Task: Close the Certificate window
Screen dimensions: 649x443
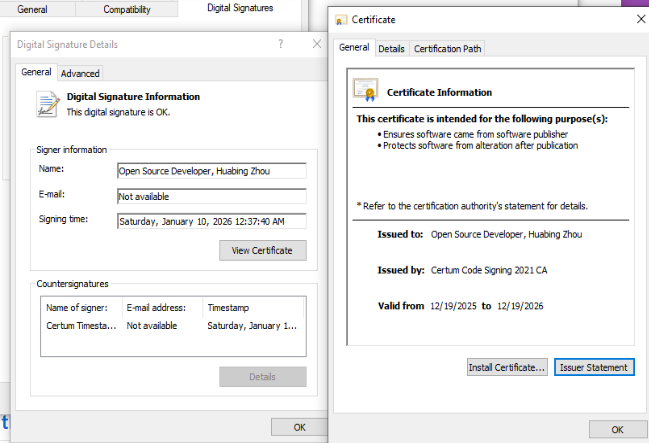Action: 641,19
